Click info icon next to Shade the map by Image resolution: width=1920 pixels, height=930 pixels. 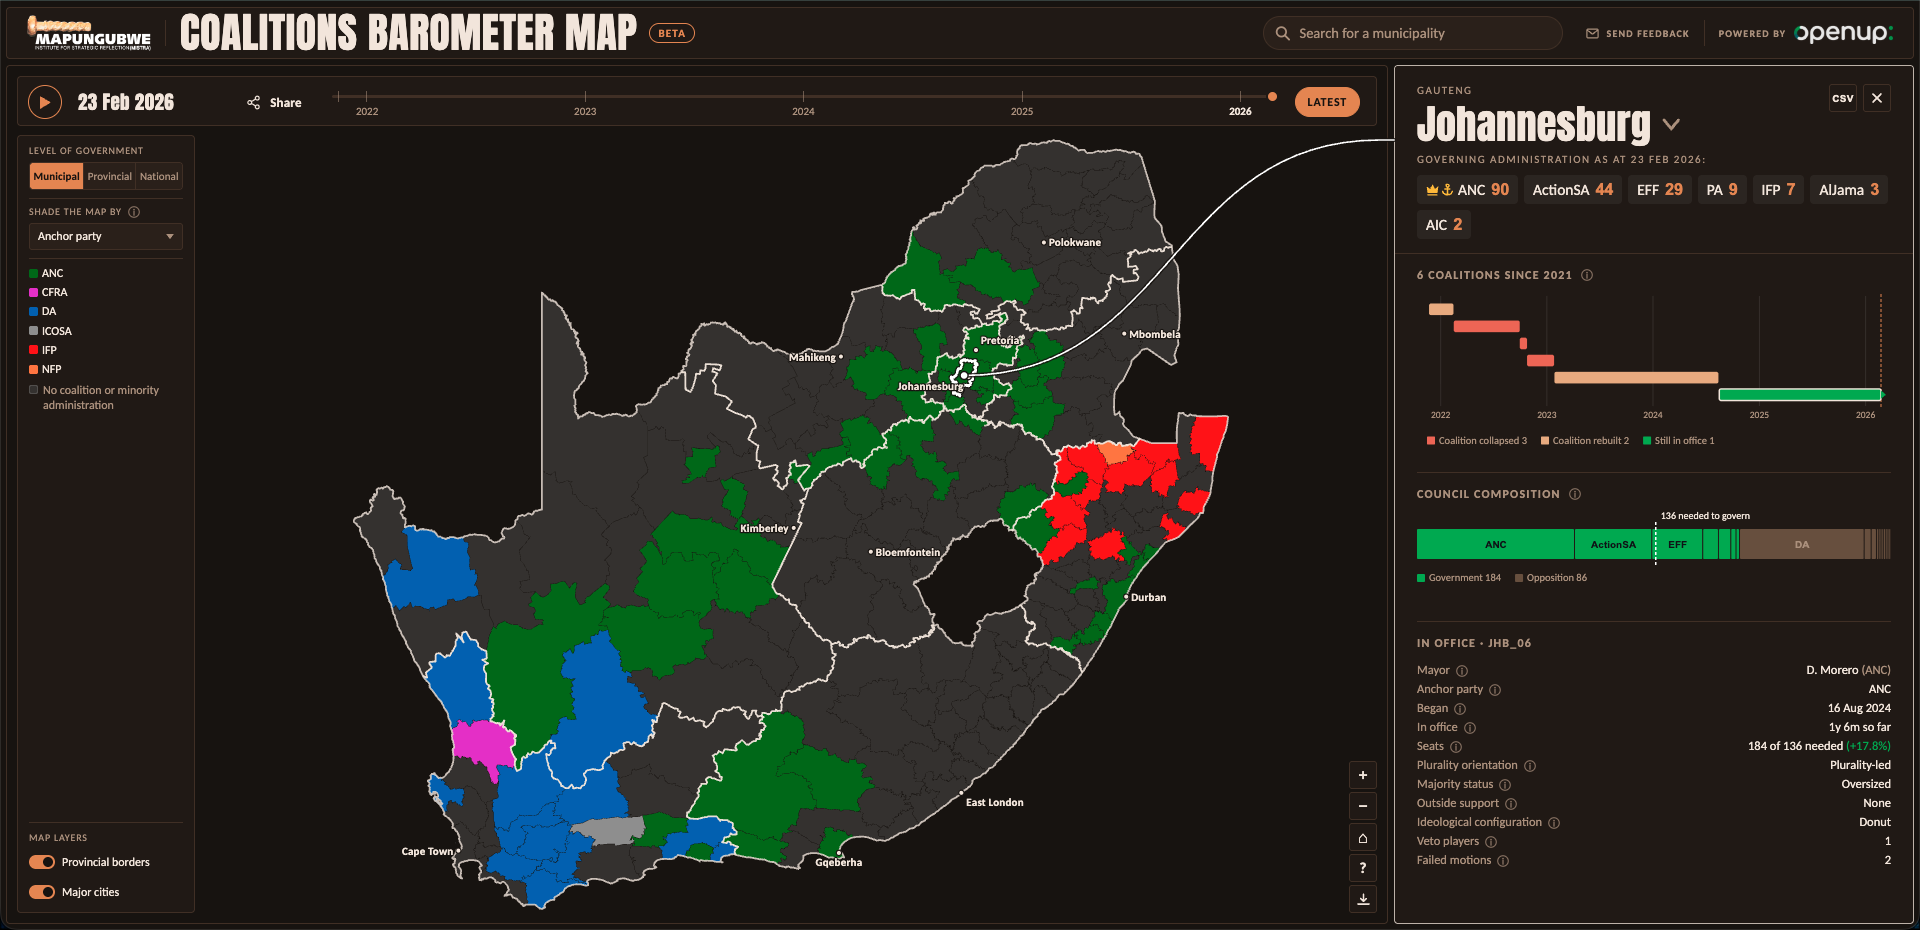click(x=134, y=212)
